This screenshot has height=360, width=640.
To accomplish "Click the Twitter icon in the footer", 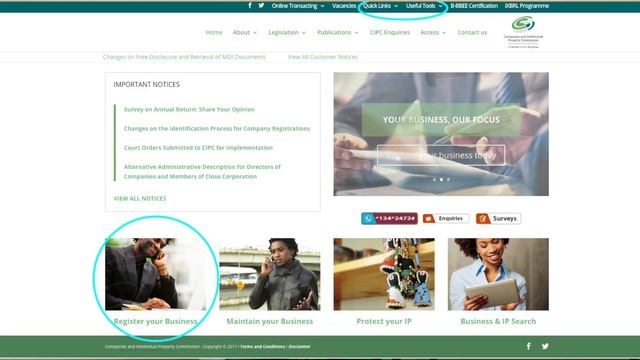I will coord(545,346).
